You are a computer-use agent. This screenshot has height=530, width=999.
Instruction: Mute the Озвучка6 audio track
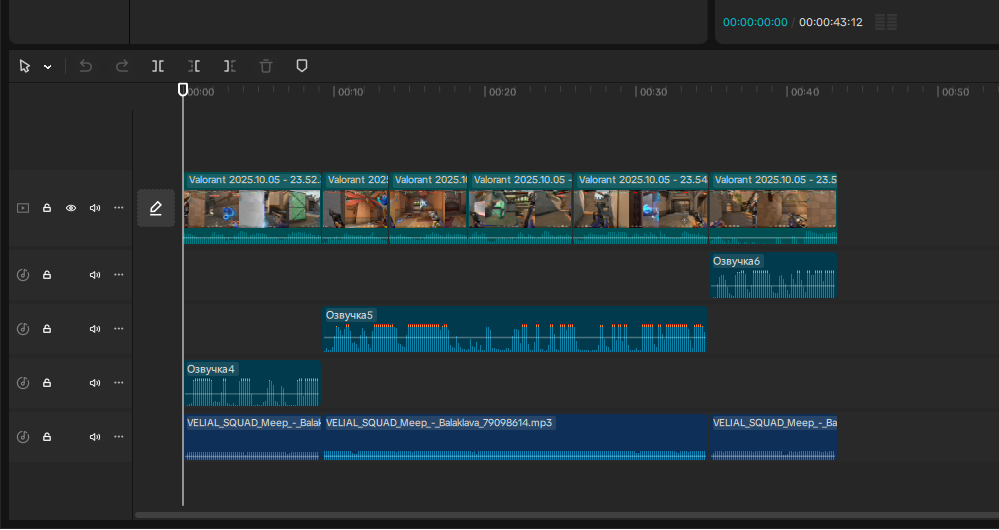point(95,275)
